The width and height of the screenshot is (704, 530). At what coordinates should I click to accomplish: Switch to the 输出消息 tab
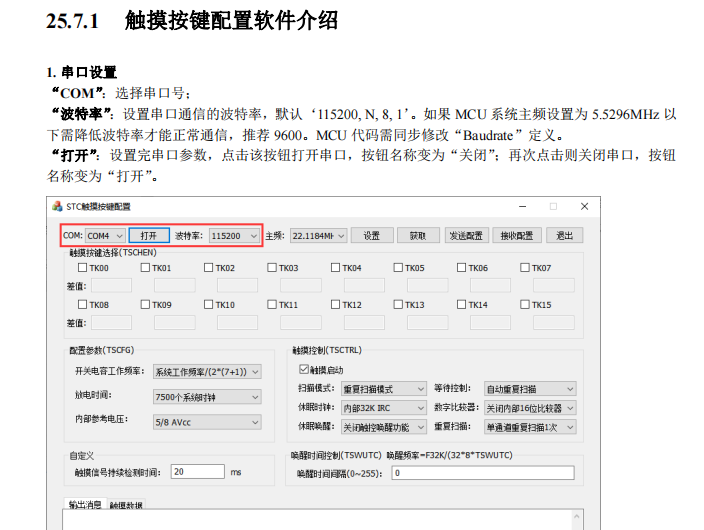point(84,505)
